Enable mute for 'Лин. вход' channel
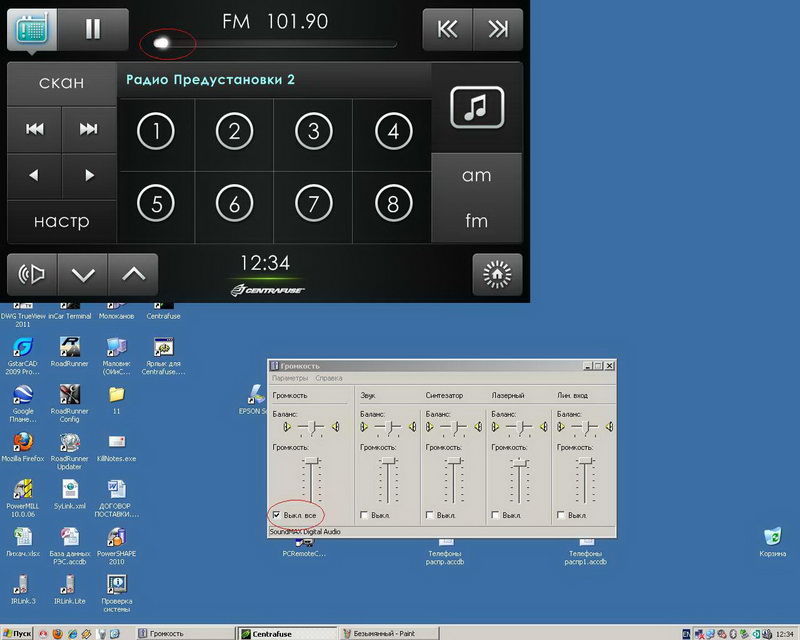800x640 pixels. [562, 515]
